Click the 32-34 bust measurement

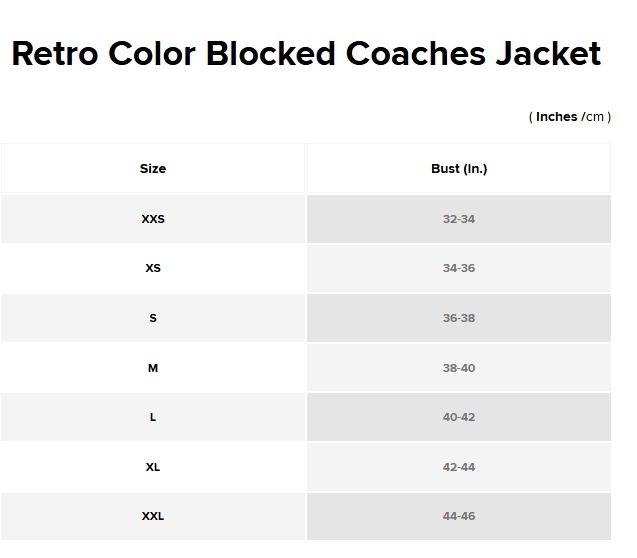click(459, 219)
